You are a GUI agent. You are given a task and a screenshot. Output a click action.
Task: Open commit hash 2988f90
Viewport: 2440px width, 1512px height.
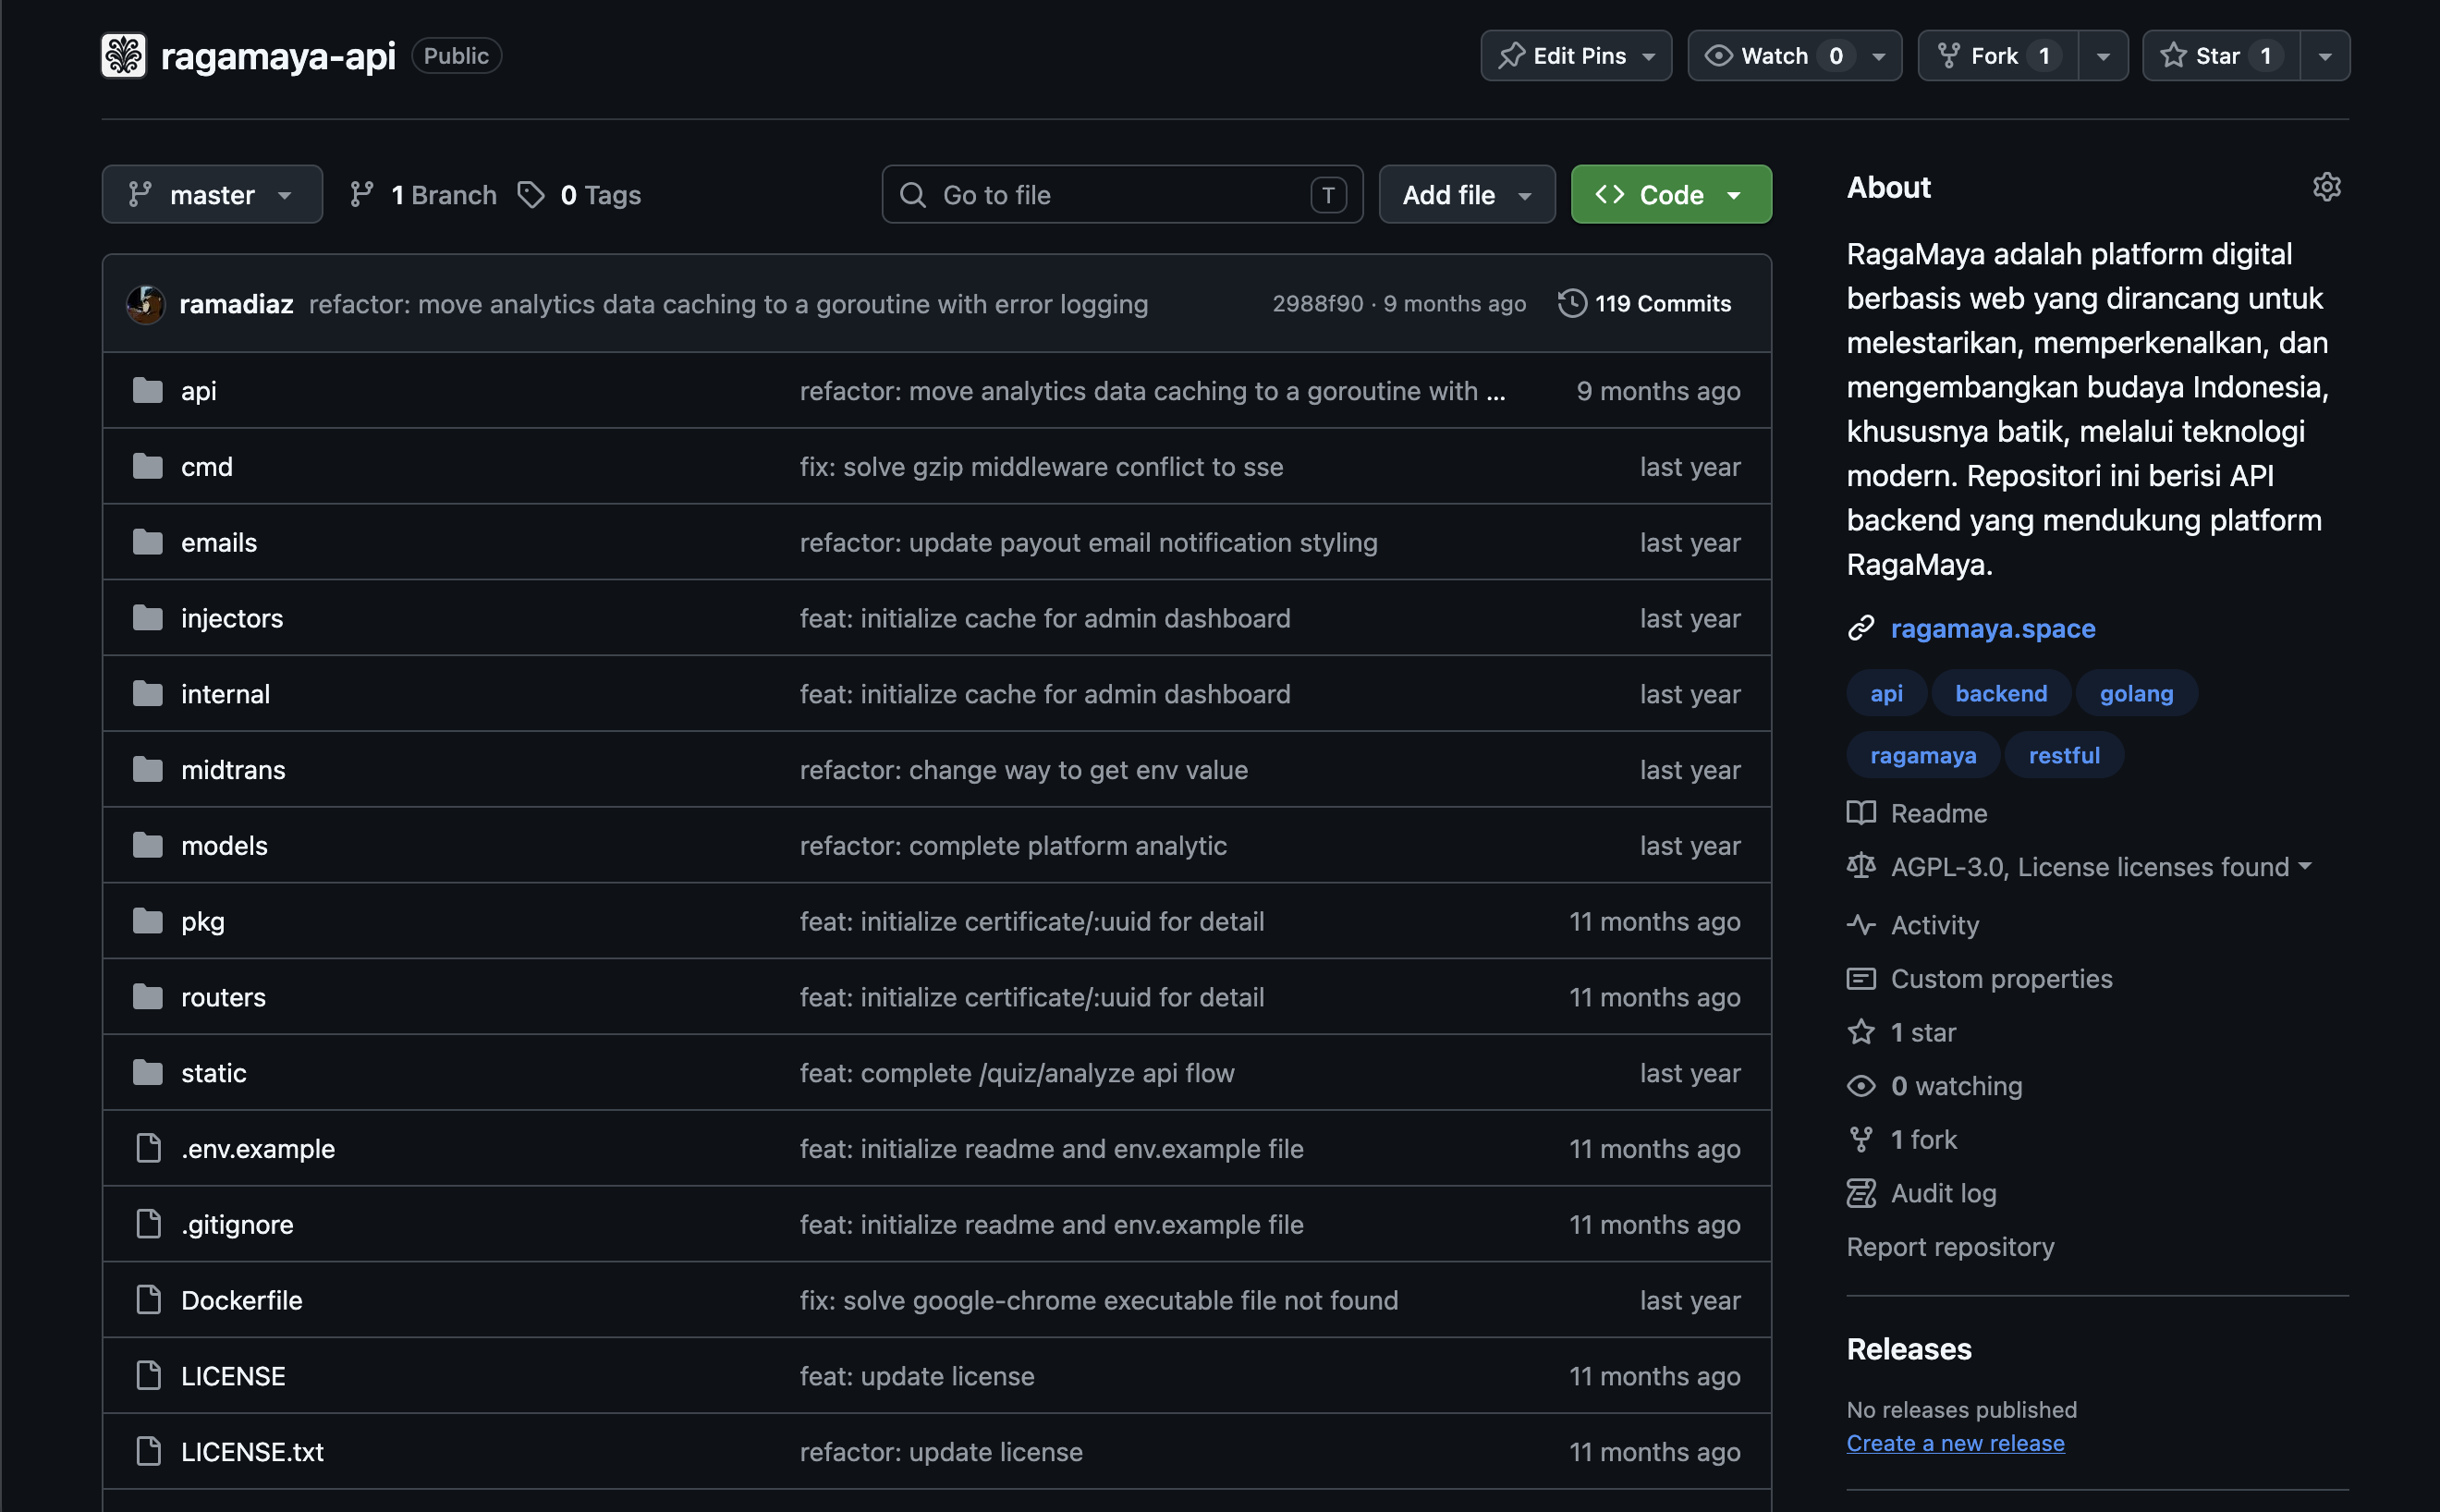coord(1318,303)
